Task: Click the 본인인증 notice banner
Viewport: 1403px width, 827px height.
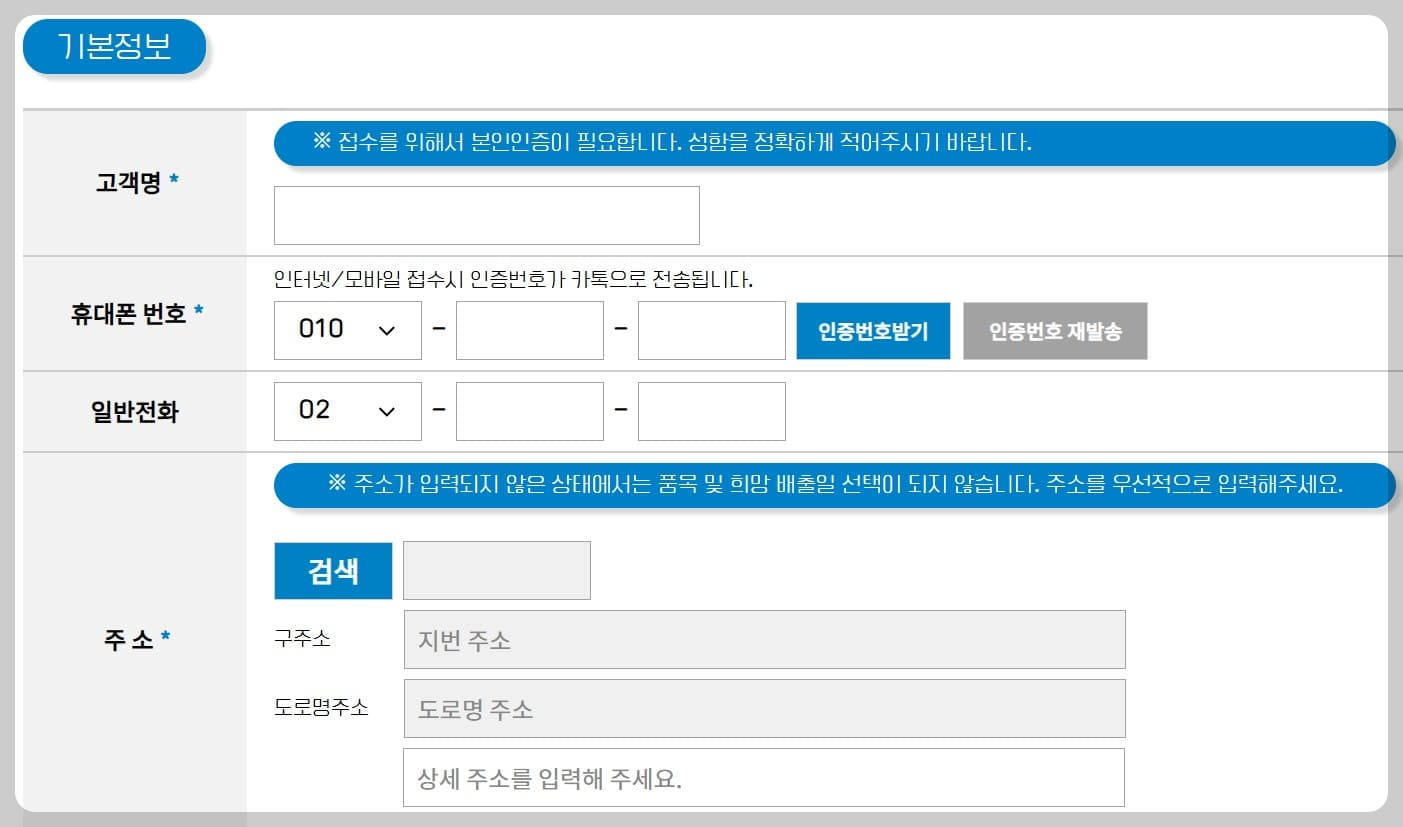Action: 834,143
